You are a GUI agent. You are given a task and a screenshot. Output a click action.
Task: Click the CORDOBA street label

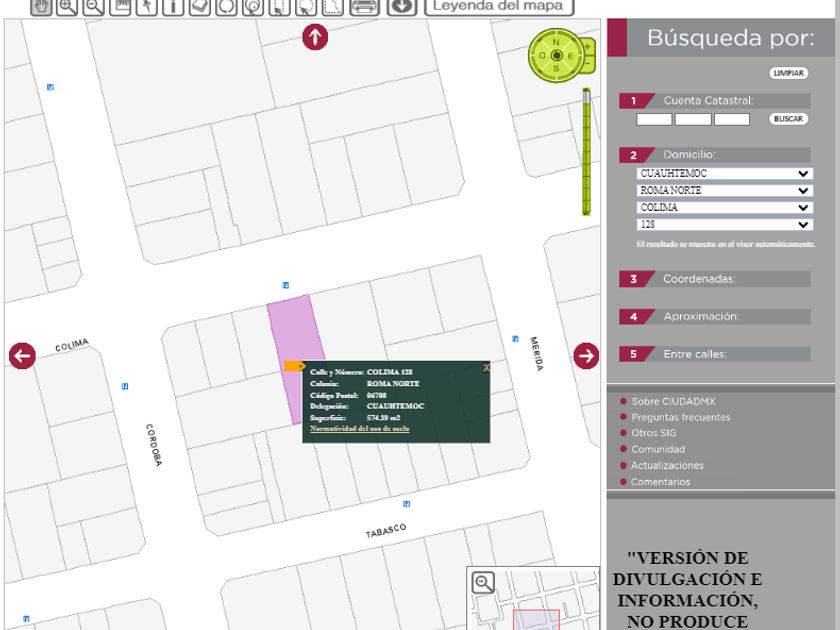click(x=154, y=445)
